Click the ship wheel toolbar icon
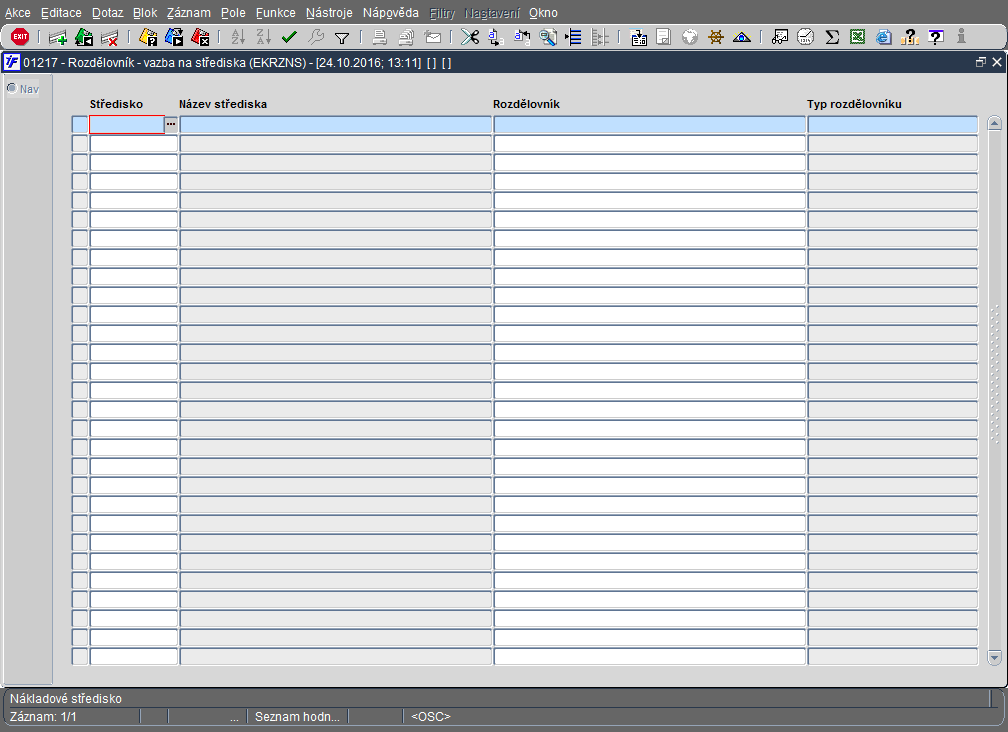1008x732 pixels. click(716, 37)
